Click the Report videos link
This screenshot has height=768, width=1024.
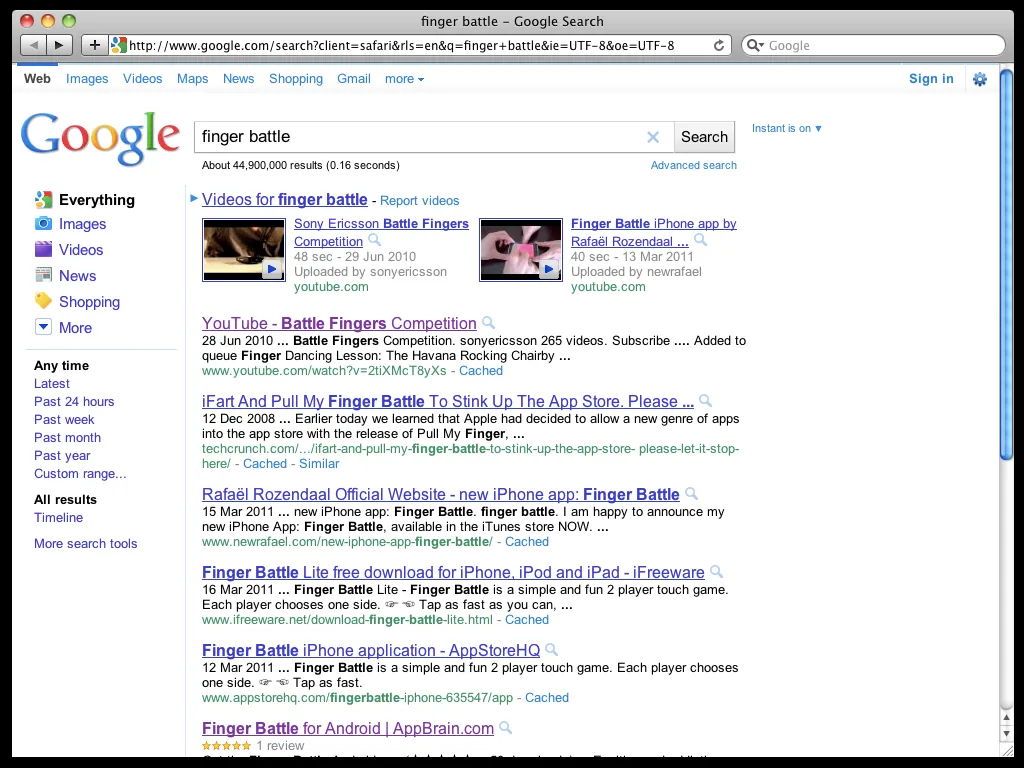pyautogui.click(x=419, y=200)
